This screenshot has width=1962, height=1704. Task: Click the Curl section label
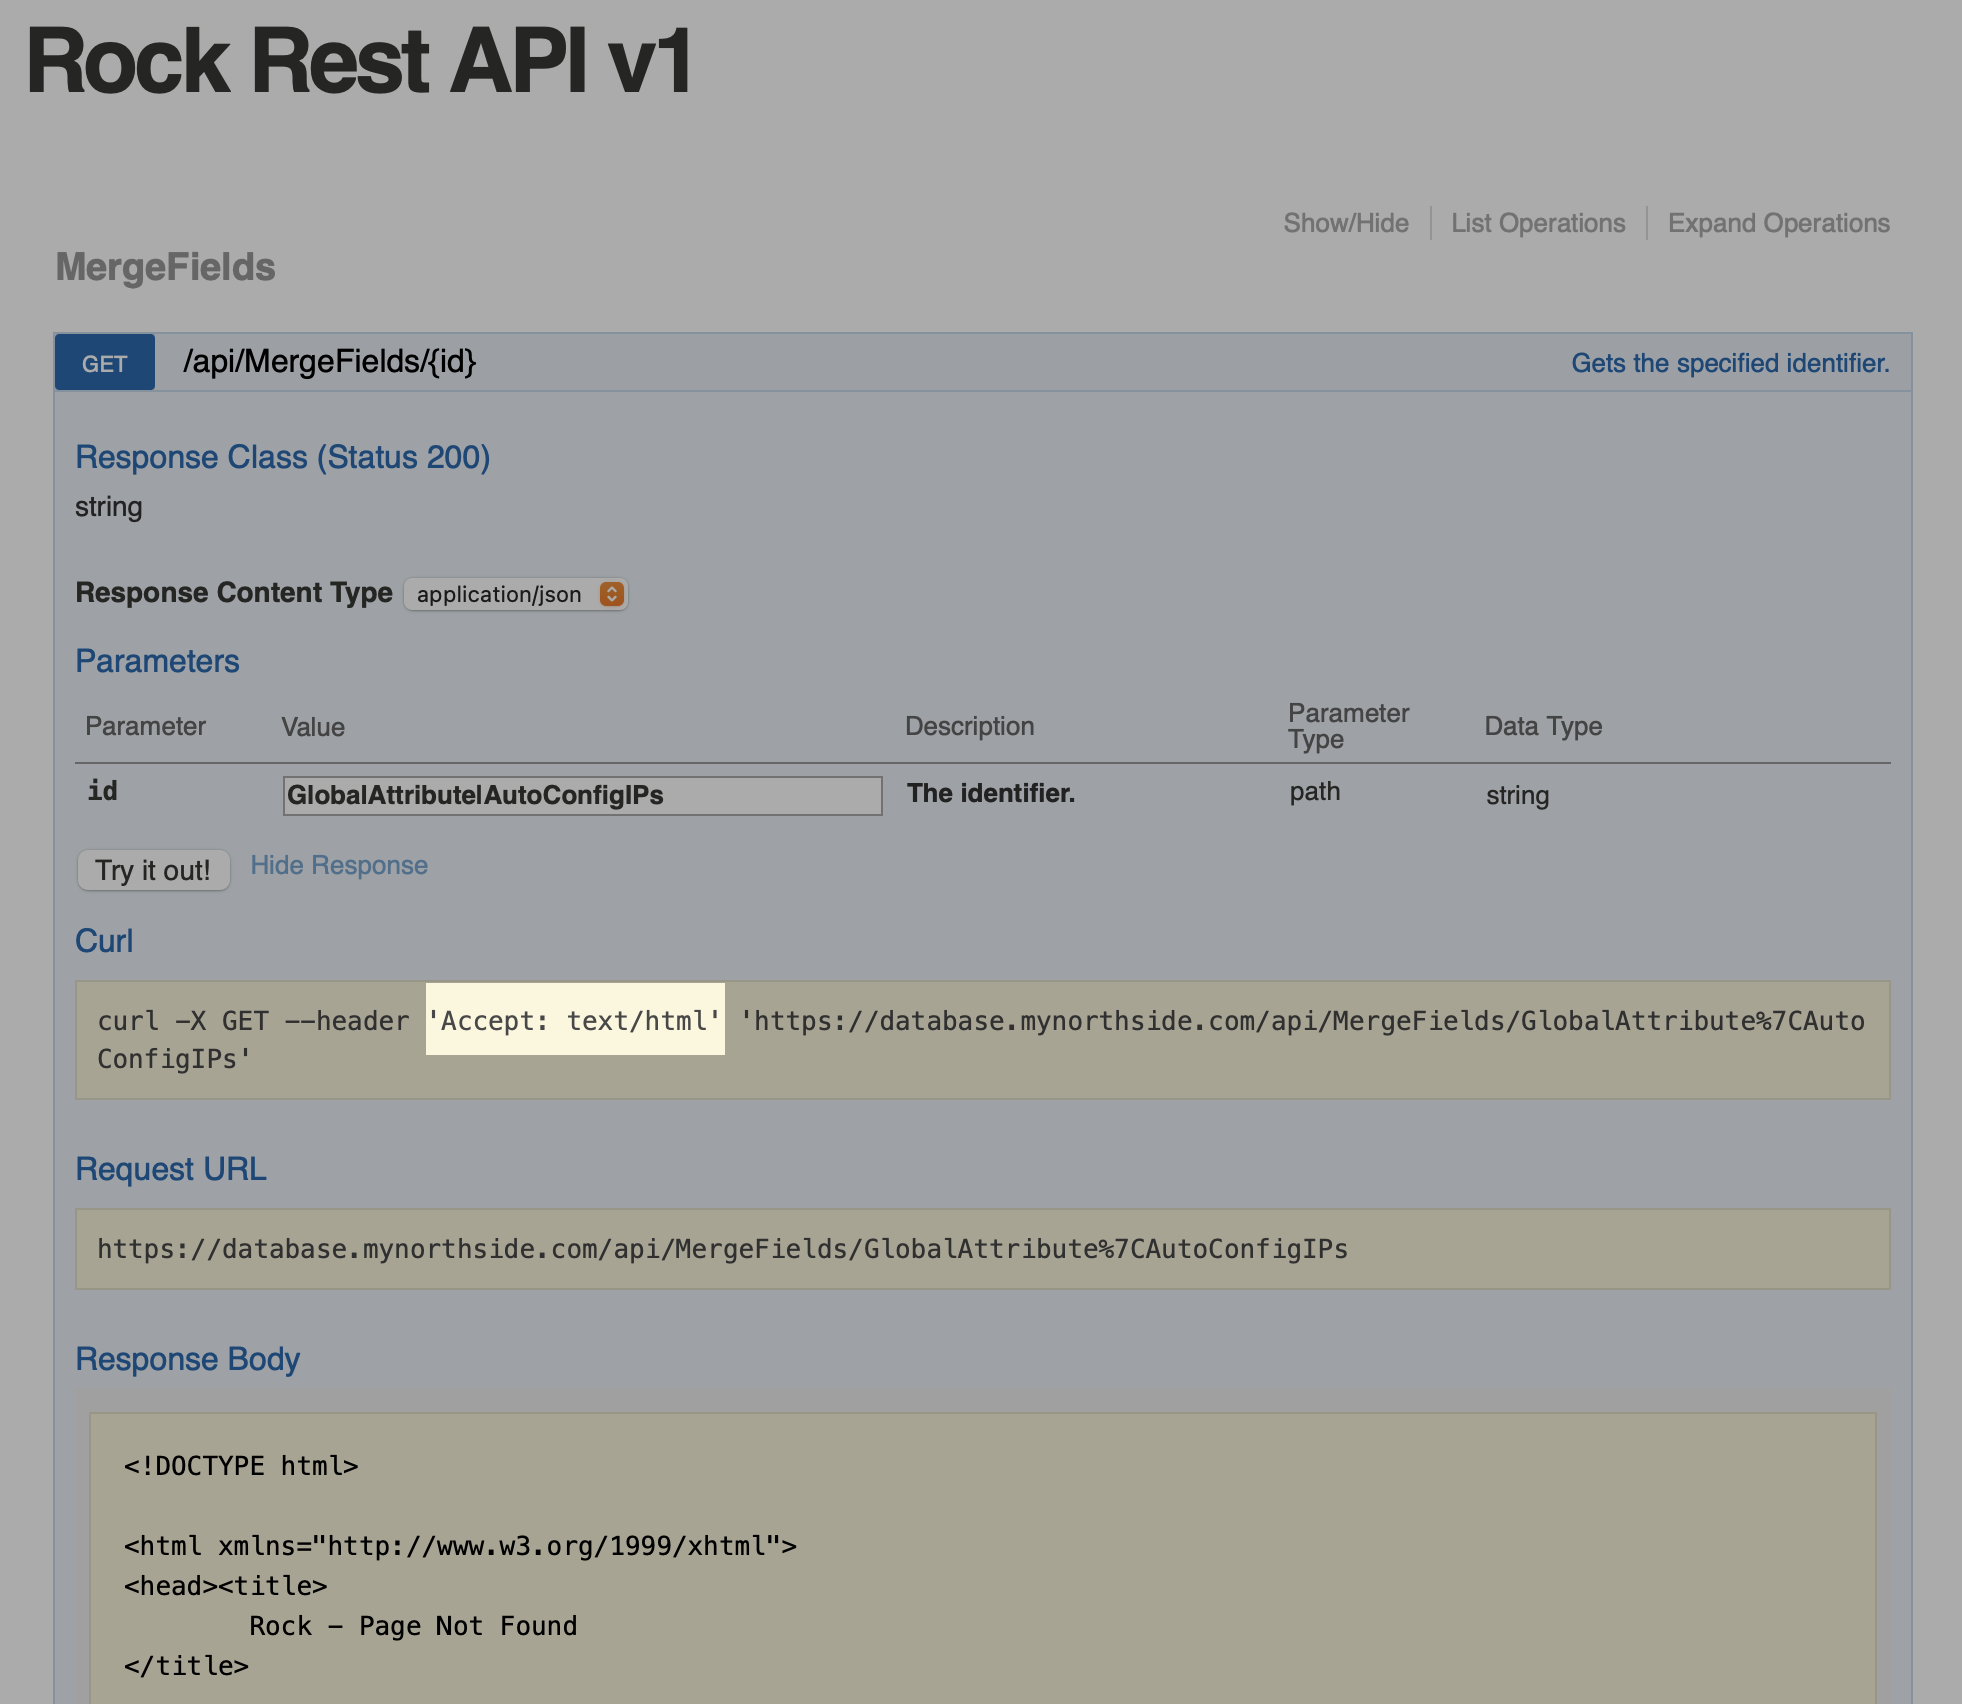pos(104,939)
